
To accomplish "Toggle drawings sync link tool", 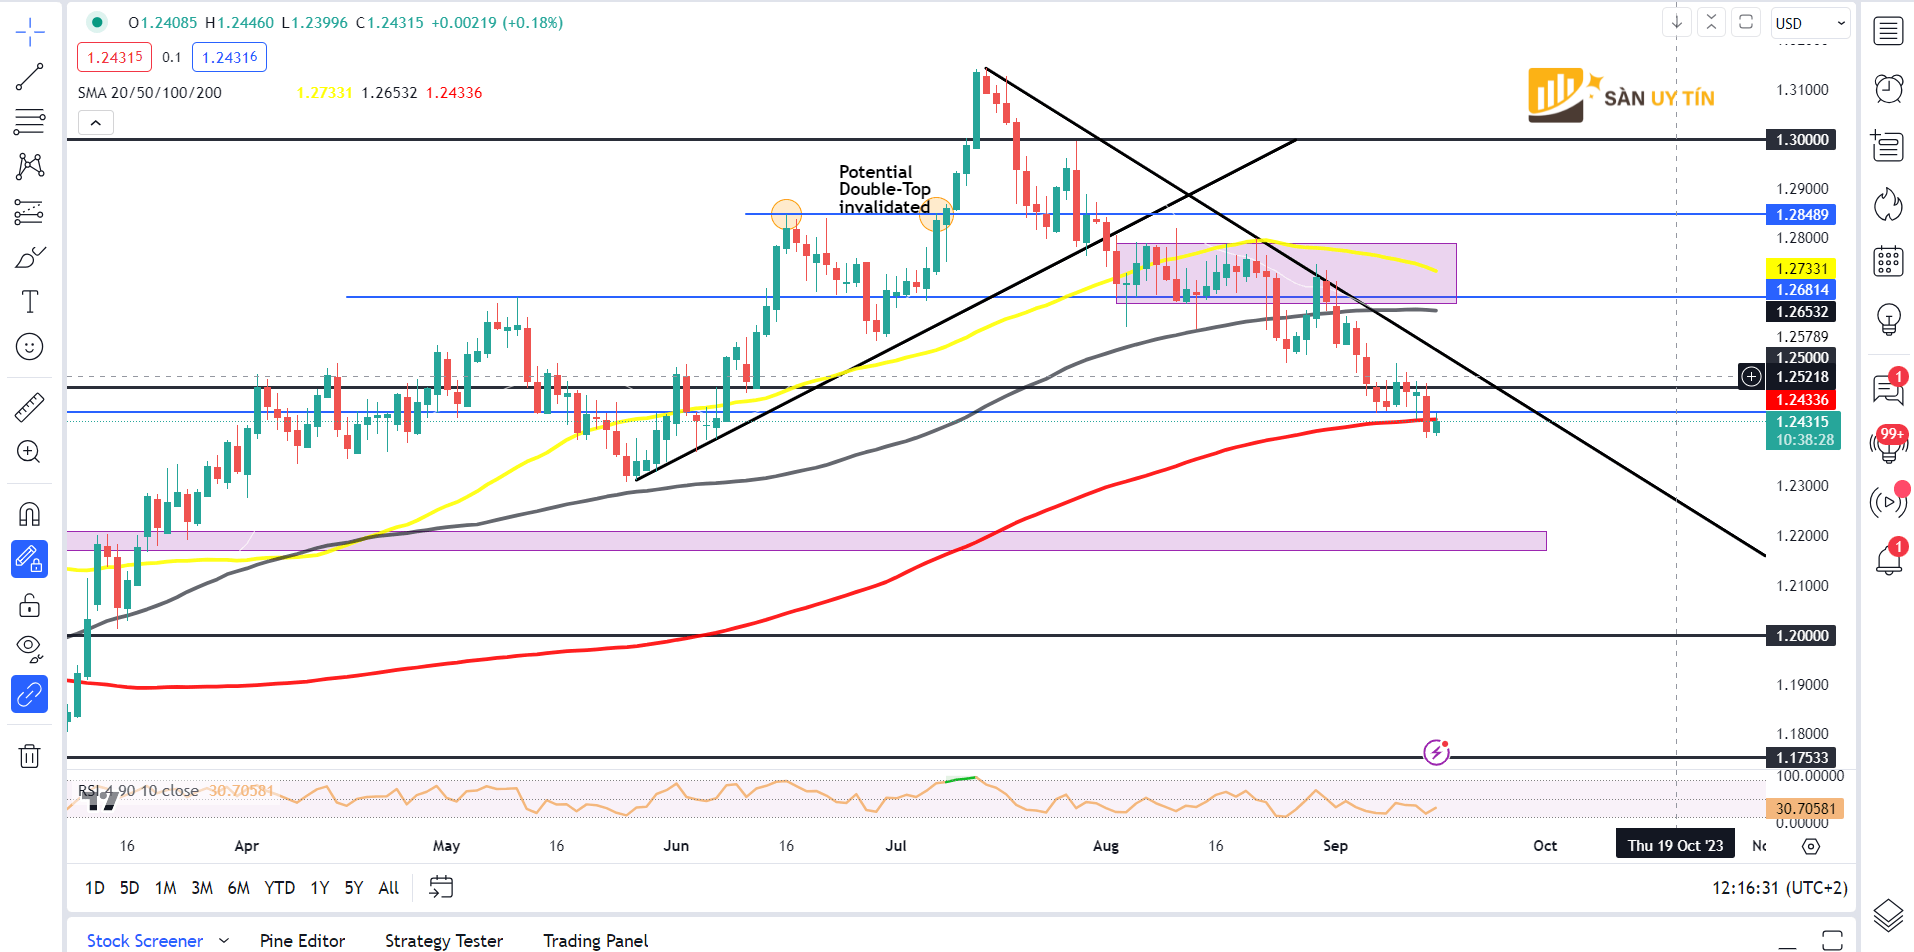I will click(30, 694).
